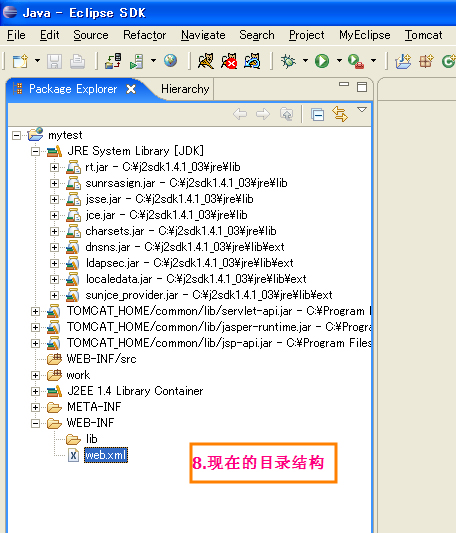This screenshot has height=533, width=456.
Task: Click the Back arrow in Package Explorer
Action: (x=240, y=114)
